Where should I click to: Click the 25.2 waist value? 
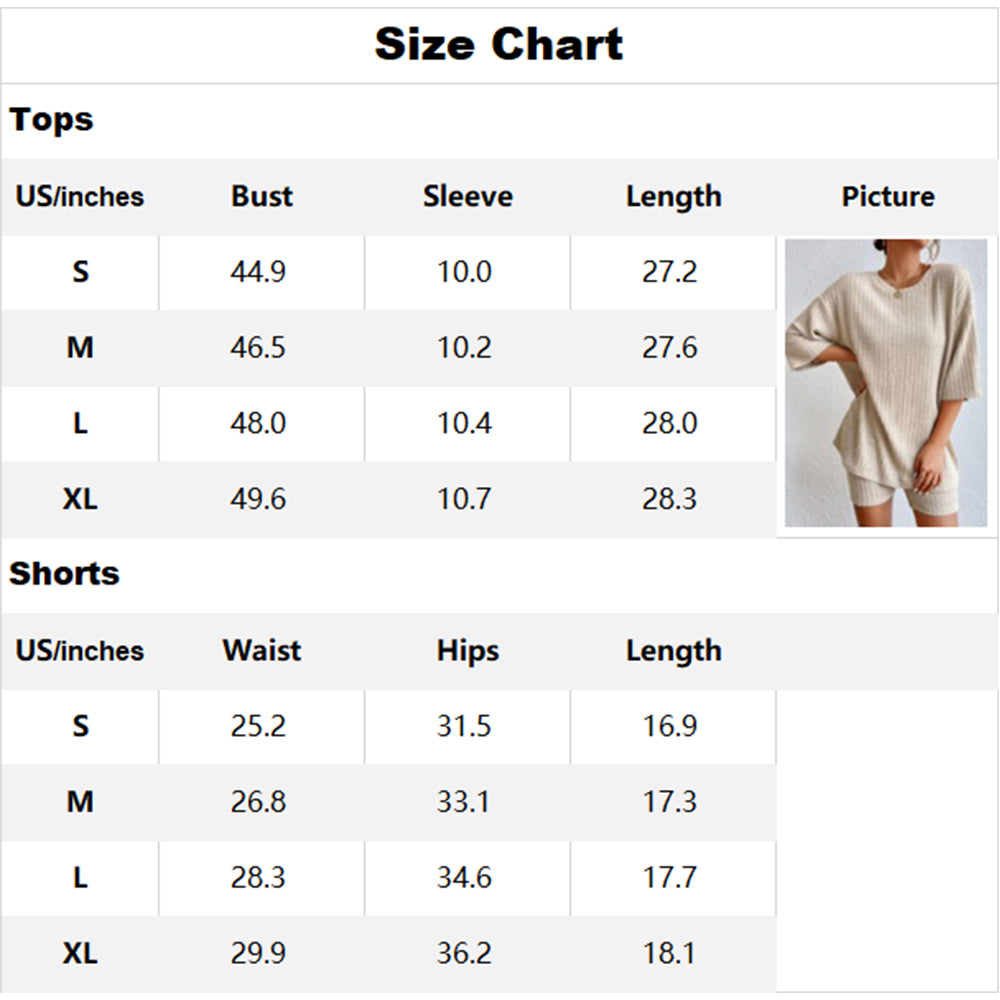[x=258, y=726]
